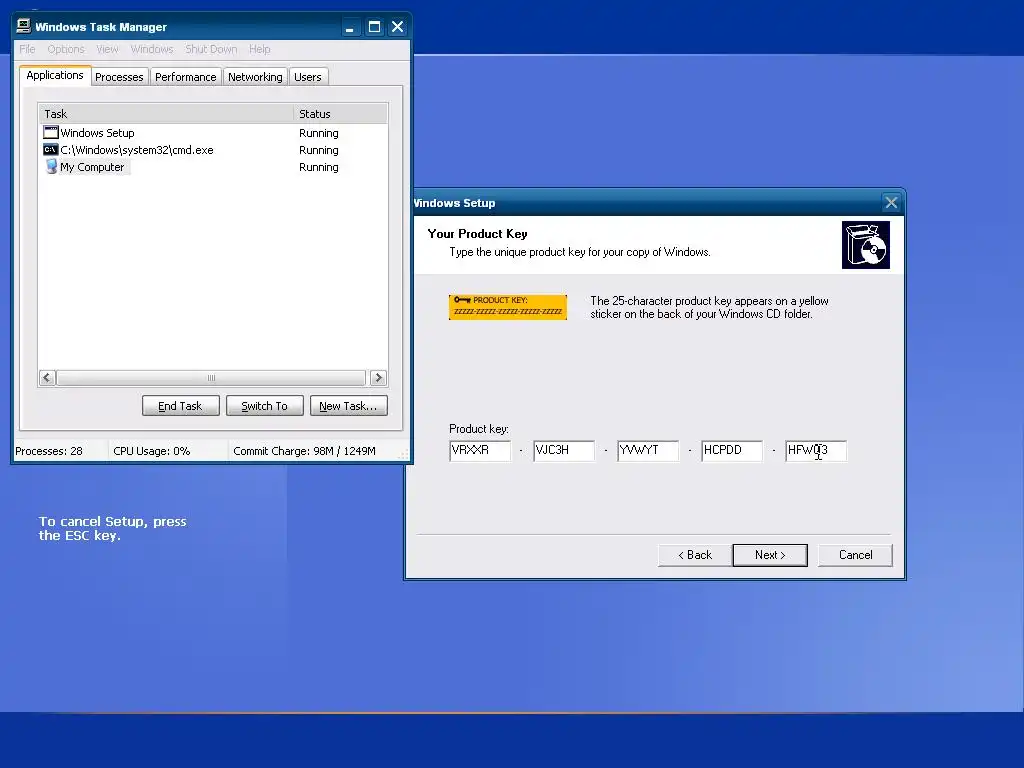The width and height of the screenshot is (1024, 768).
Task: Sort by the Status column header
Action: tap(340, 114)
